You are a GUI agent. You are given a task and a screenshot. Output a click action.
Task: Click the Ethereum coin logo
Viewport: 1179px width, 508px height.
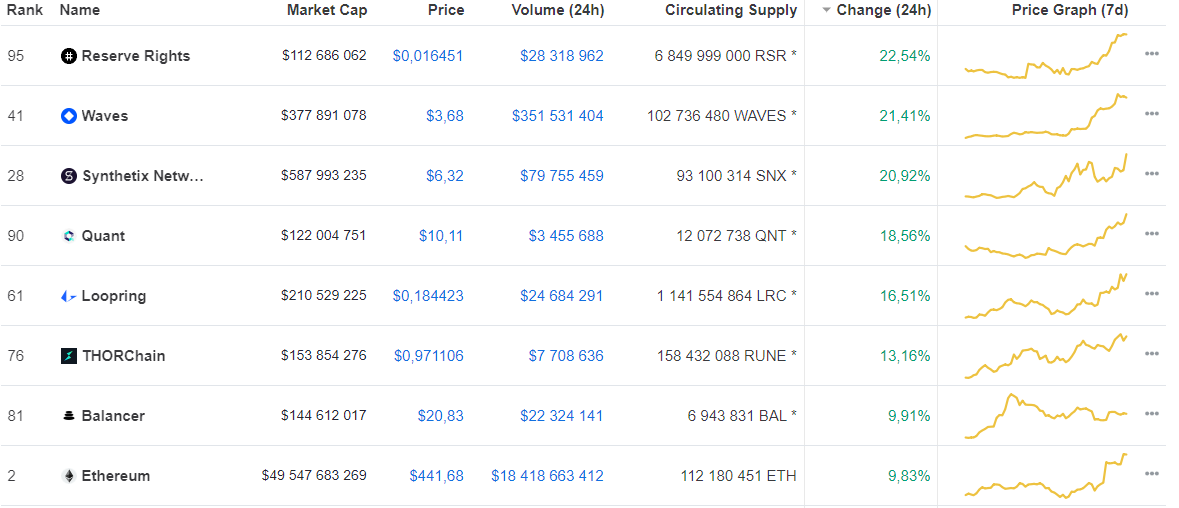[x=69, y=476]
